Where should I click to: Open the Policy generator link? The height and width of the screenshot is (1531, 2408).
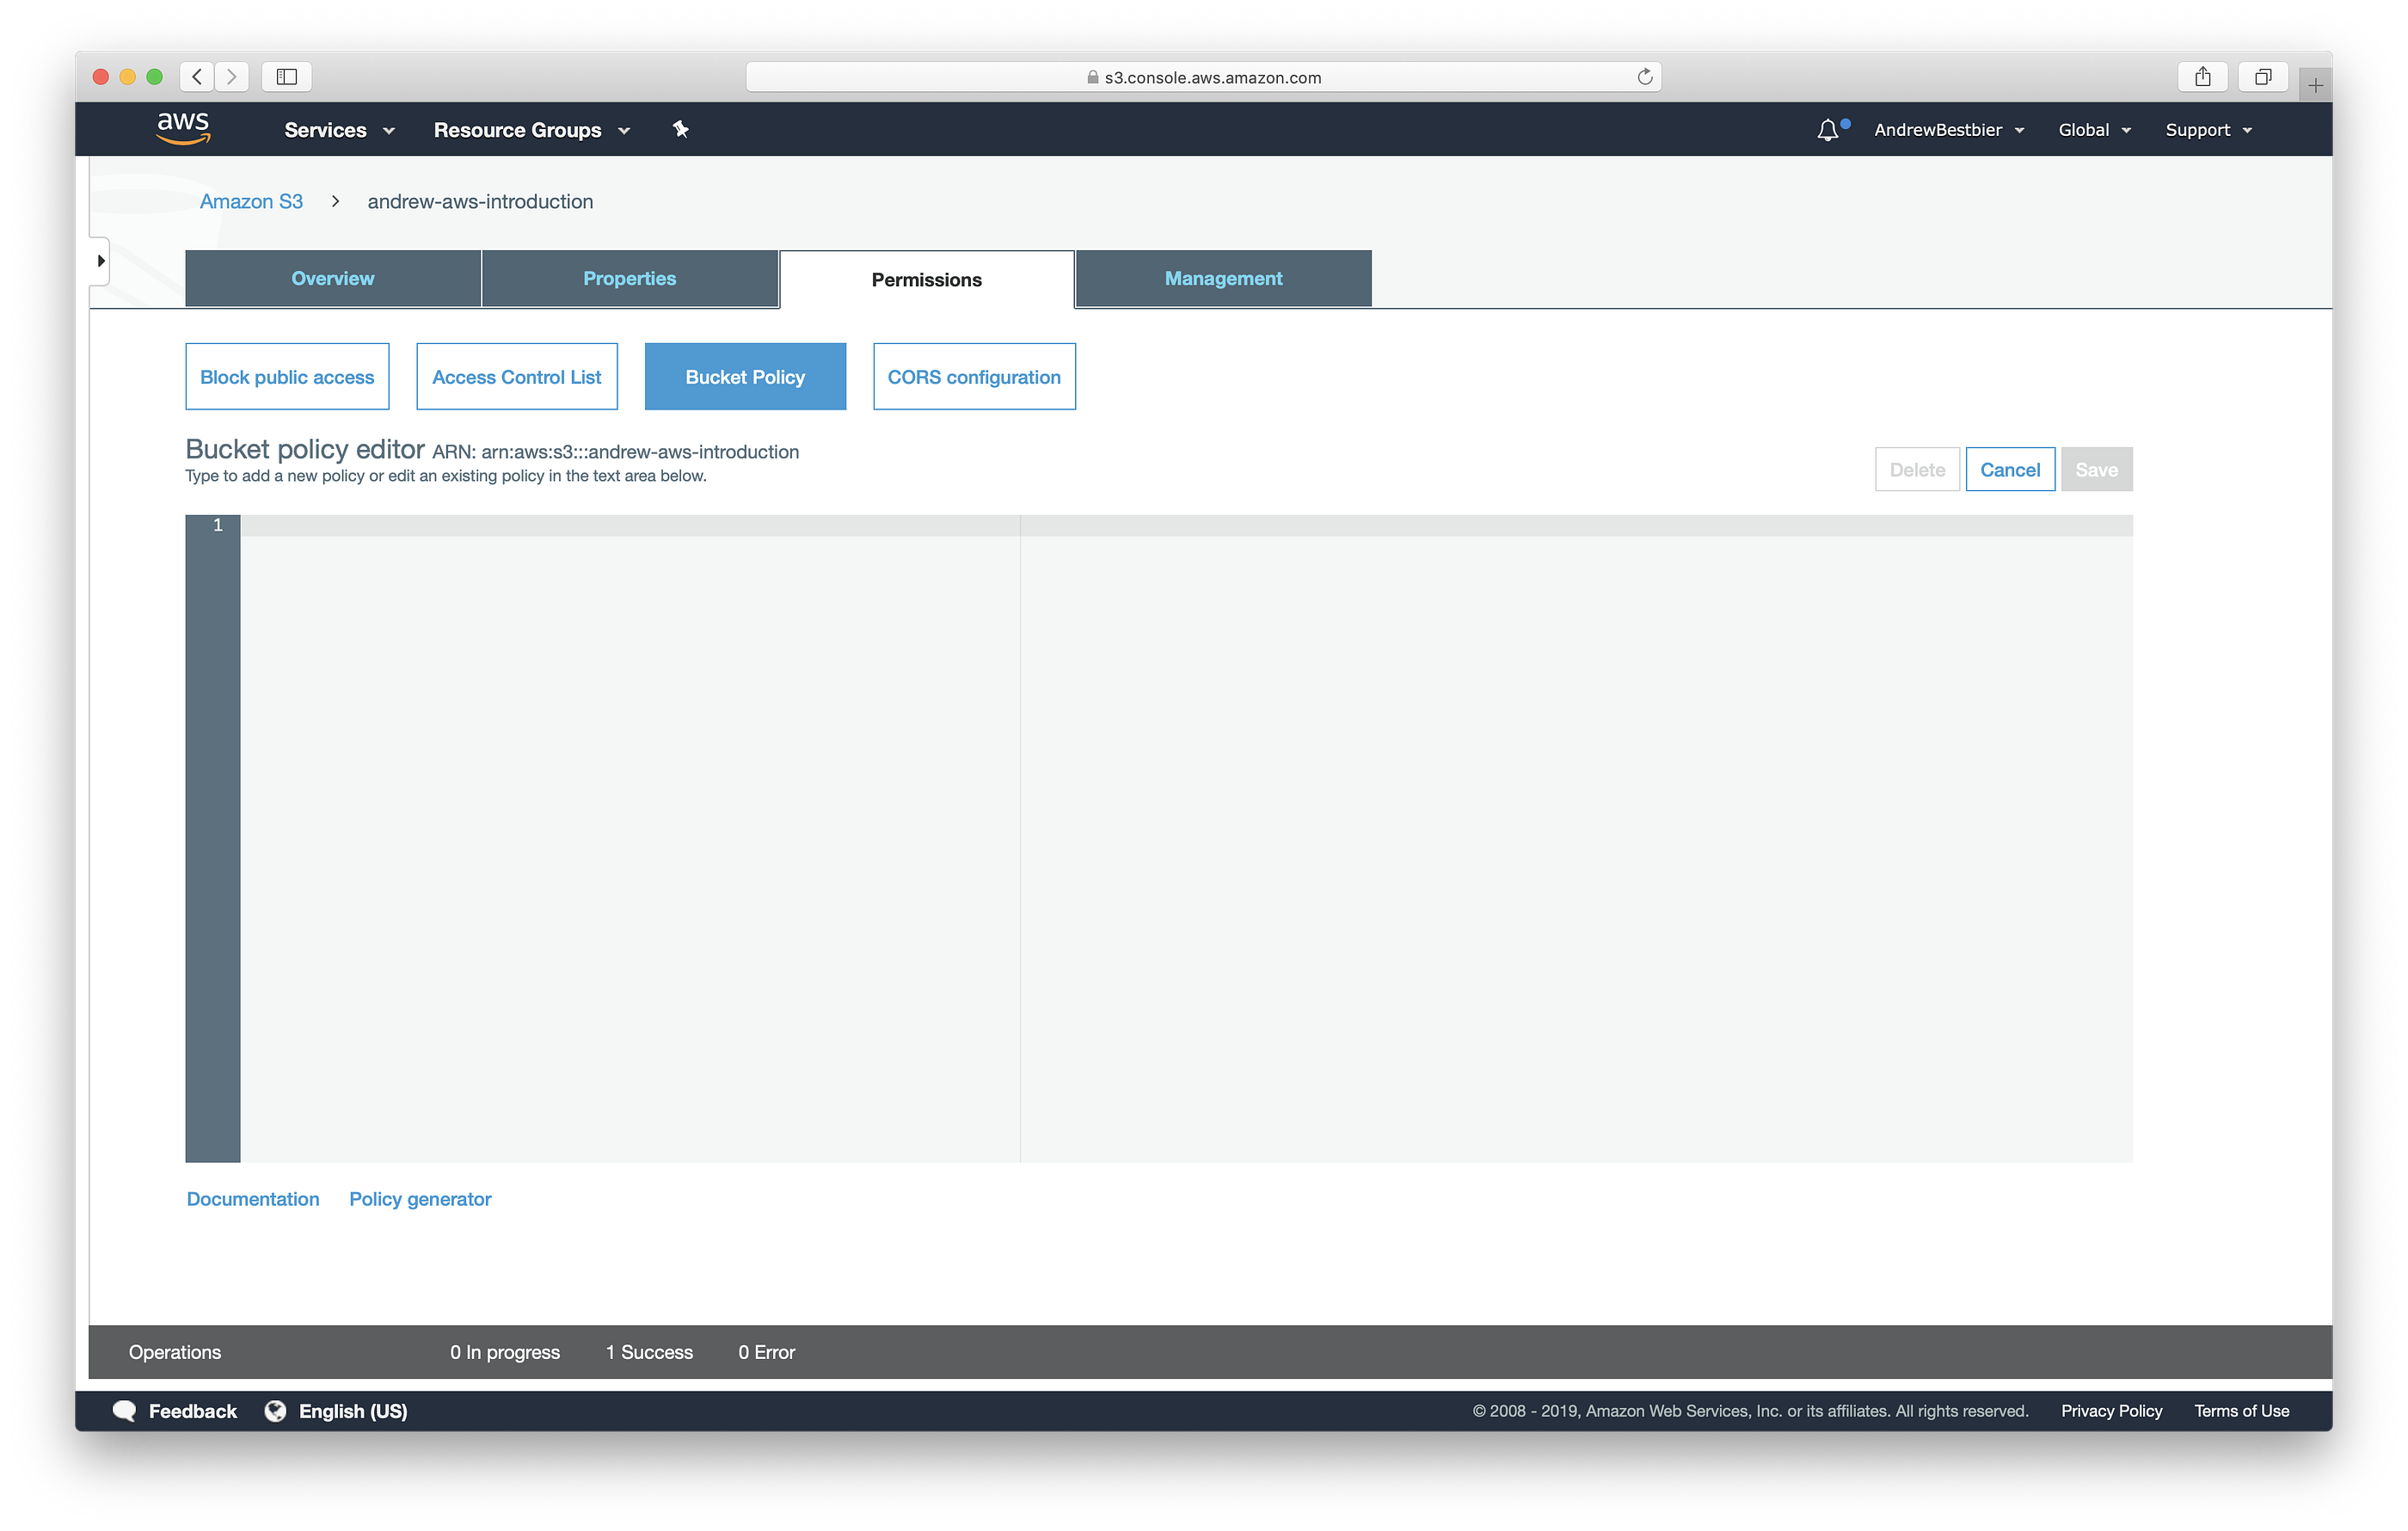tap(420, 1198)
